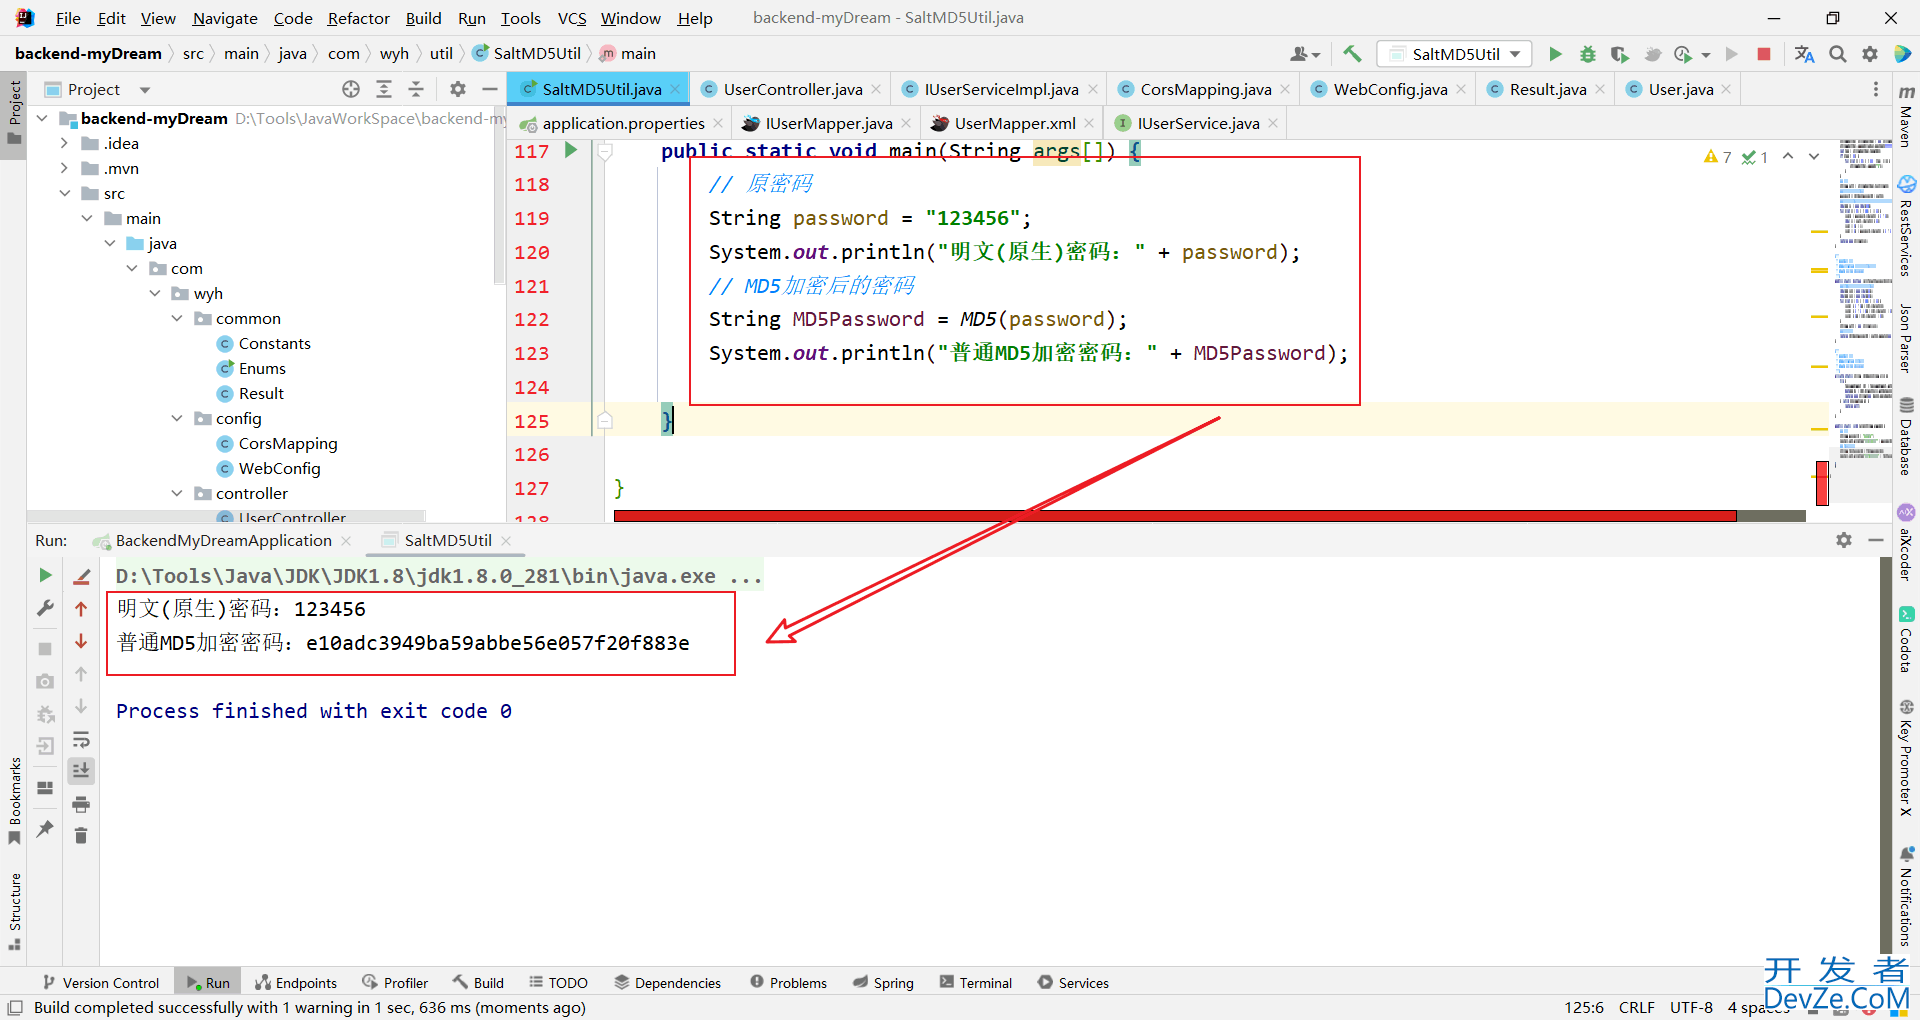This screenshot has width=1920, height=1020.
Task: Open IDE settings gear in top toolbar
Action: click(x=1870, y=54)
